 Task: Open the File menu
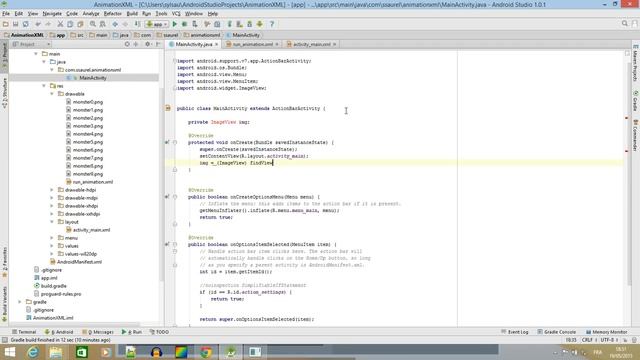pyautogui.click(x=6, y=13)
